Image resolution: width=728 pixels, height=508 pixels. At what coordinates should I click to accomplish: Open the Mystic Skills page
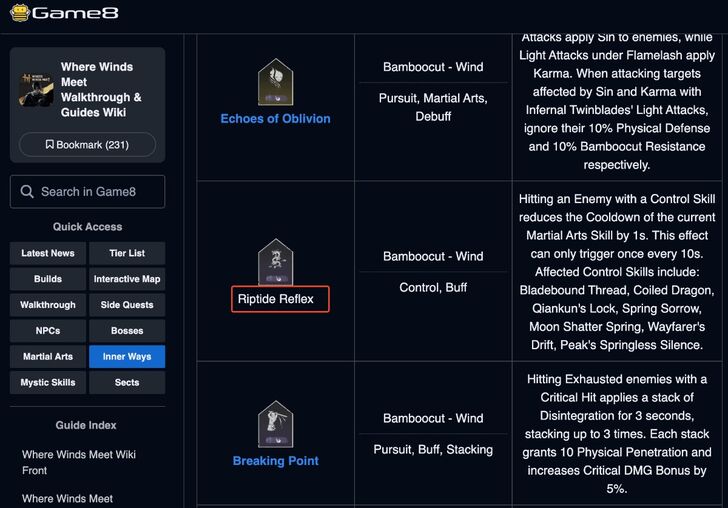[x=48, y=383]
